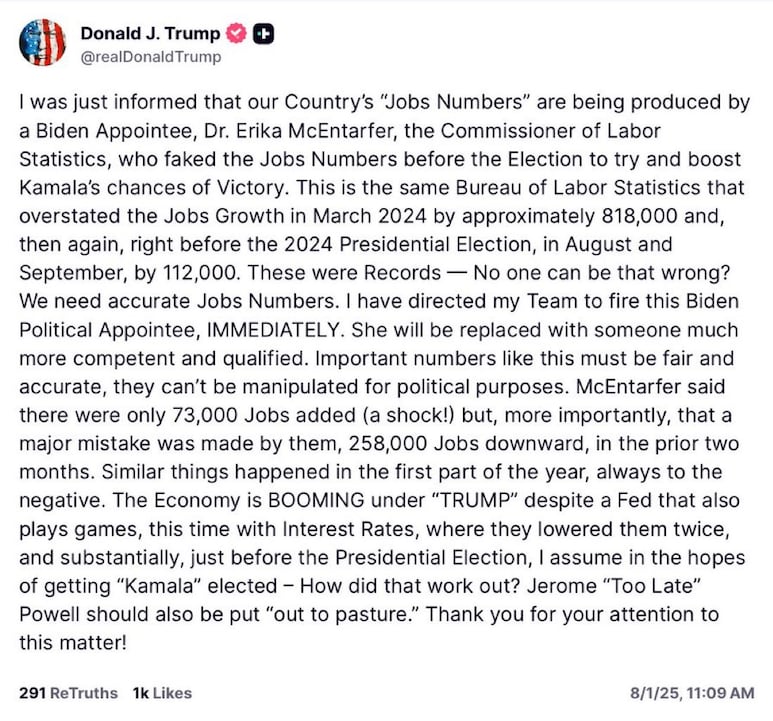View the 1k Likes list

[x=162, y=693]
